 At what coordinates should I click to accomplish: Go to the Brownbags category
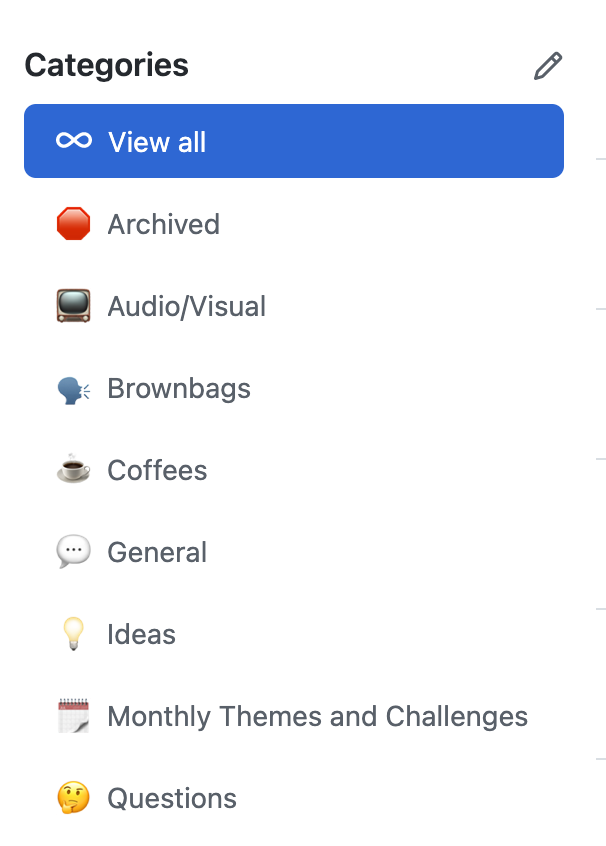click(294, 388)
